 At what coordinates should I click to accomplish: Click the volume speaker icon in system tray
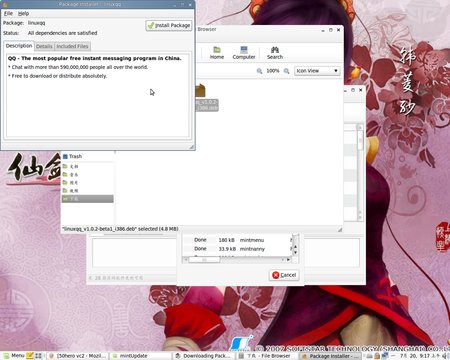point(445,356)
